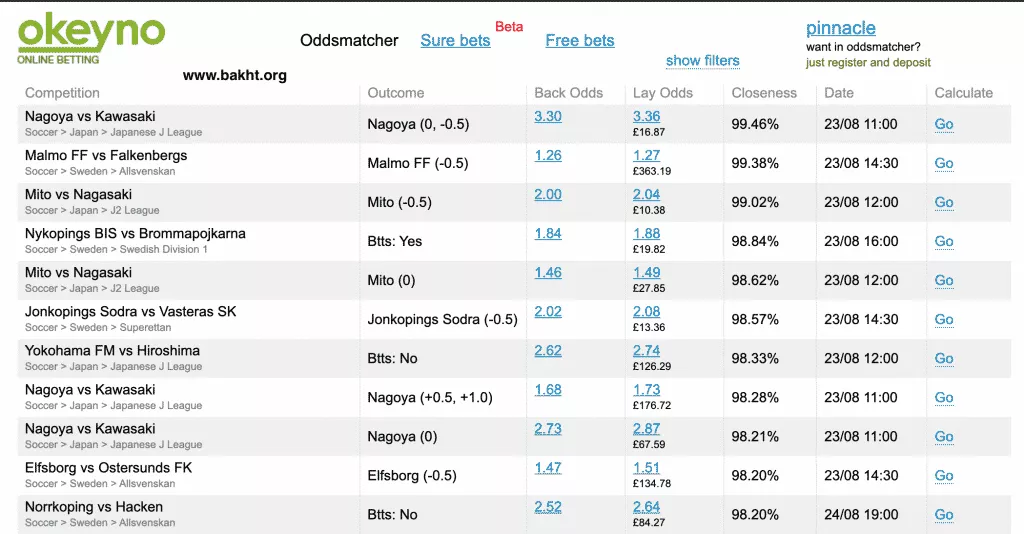Viewport: 1024px width, 534px height.
Task: Open Go calculator for Yokohama FM vs Hiroshima
Action: (x=943, y=359)
